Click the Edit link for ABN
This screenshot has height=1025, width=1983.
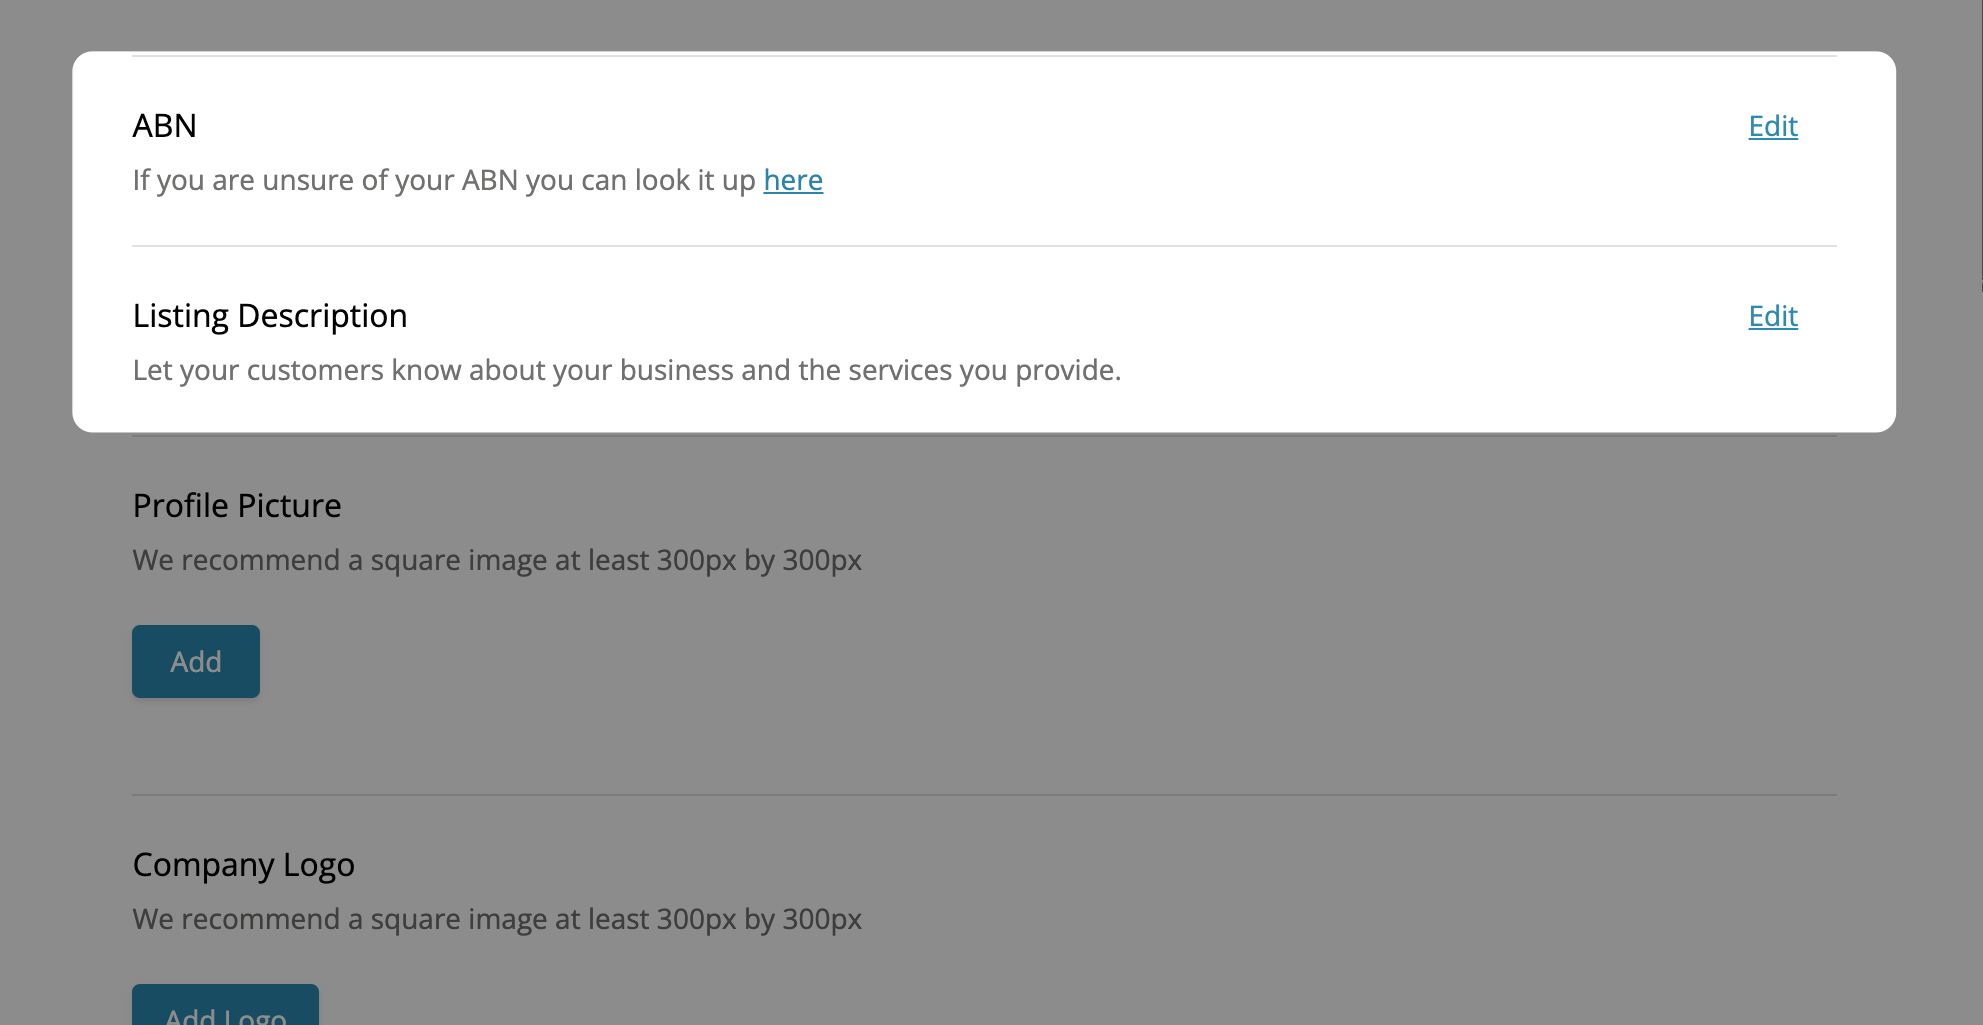(x=1772, y=126)
